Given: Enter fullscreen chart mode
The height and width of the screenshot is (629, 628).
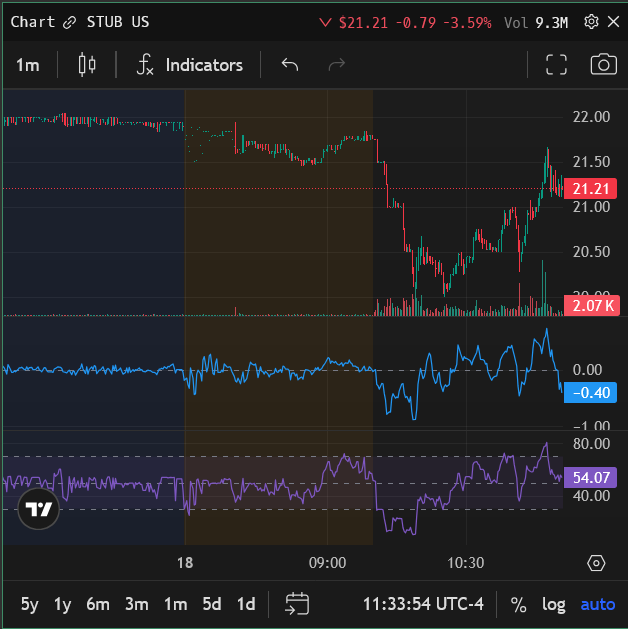Looking at the screenshot, I should pyautogui.click(x=557, y=65).
